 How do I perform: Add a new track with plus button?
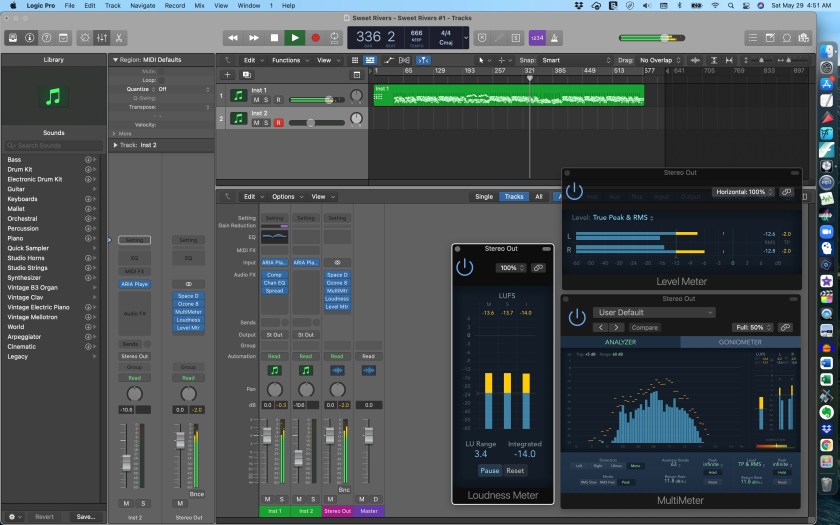227,75
